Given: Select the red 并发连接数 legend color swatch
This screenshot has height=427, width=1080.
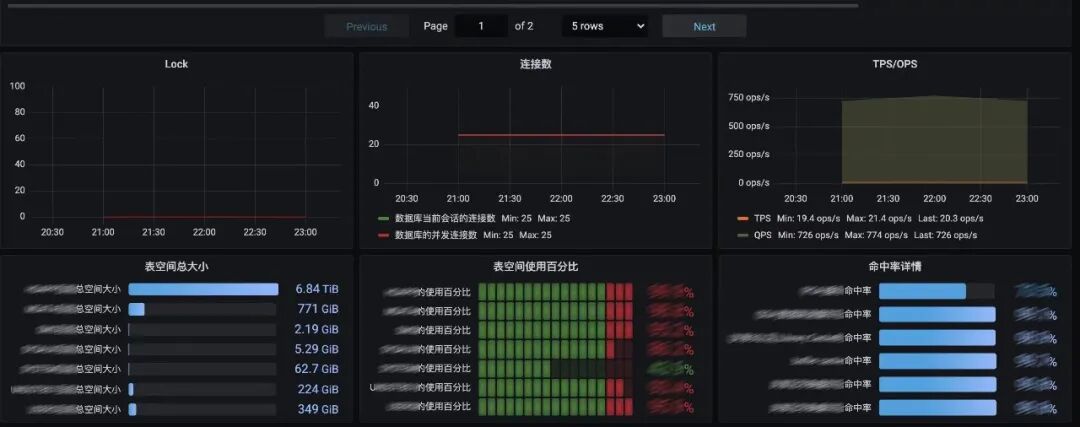Looking at the screenshot, I should 384,235.
